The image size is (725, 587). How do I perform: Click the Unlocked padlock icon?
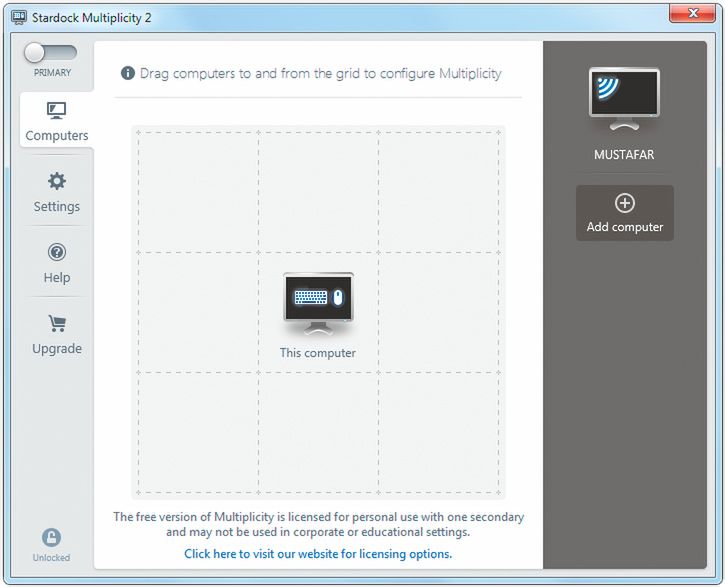[x=51, y=537]
